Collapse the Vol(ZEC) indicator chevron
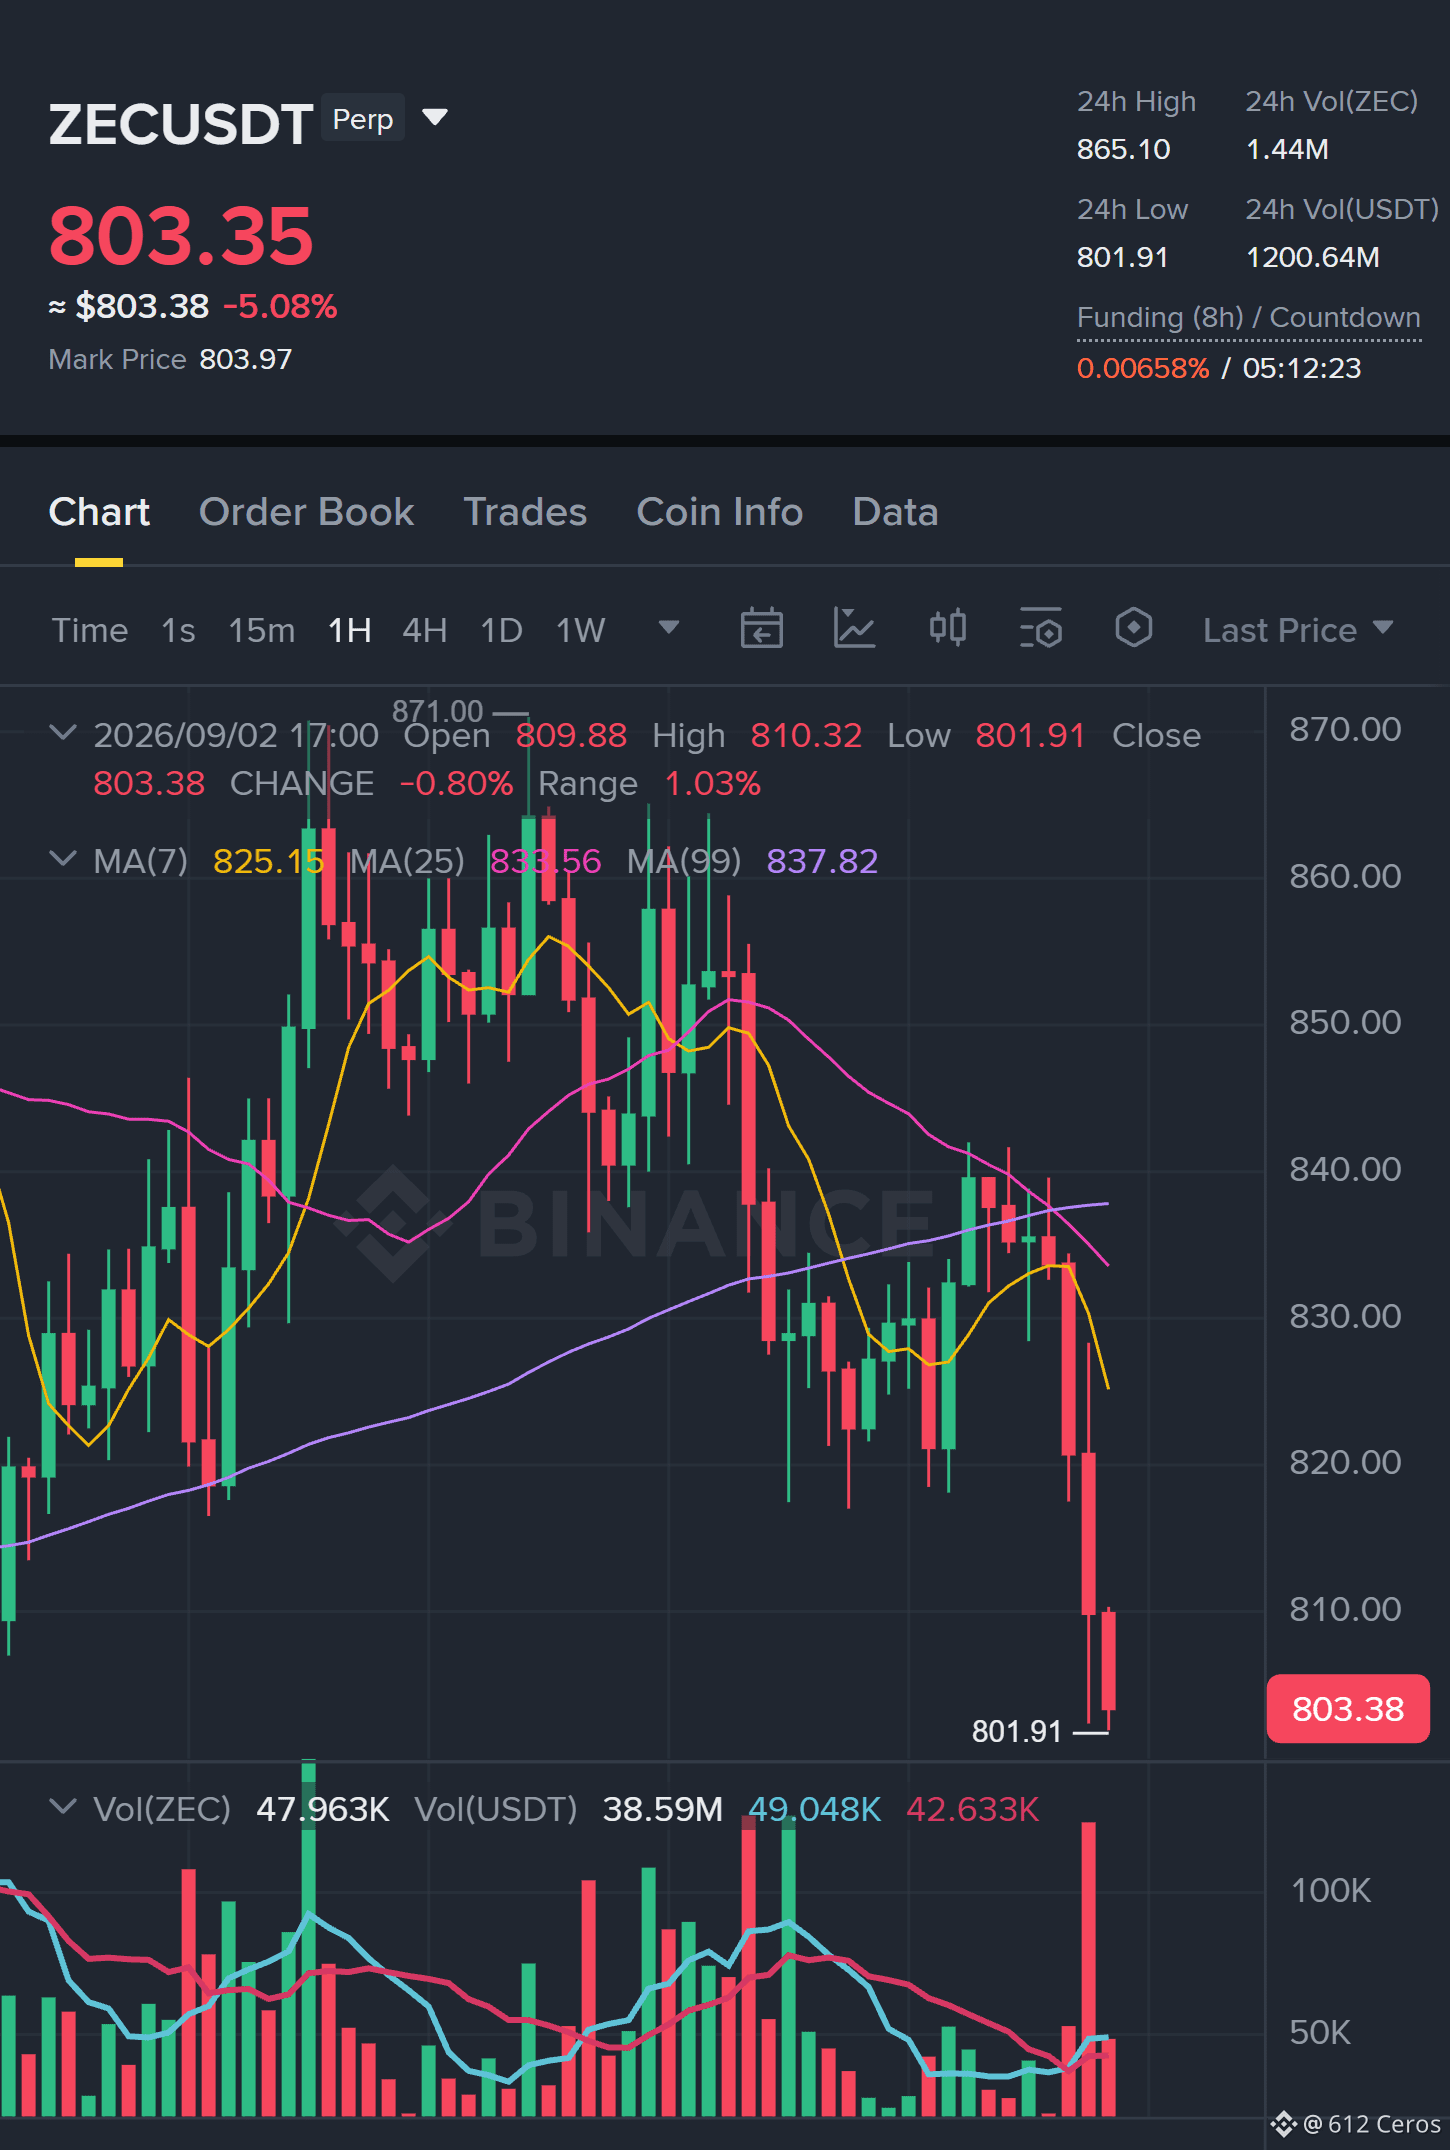 pyautogui.click(x=62, y=1807)
